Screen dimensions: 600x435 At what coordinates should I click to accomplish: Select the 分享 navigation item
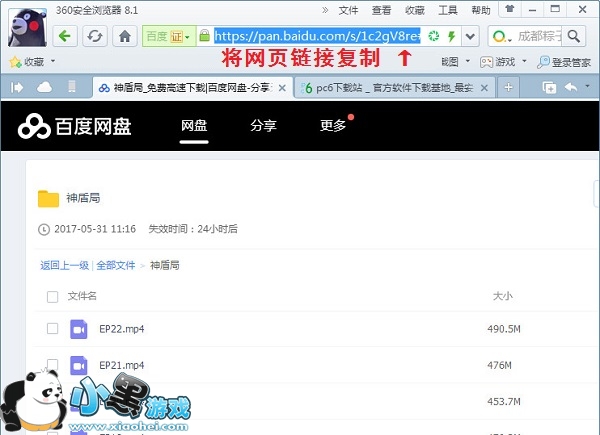coord(263,125)
